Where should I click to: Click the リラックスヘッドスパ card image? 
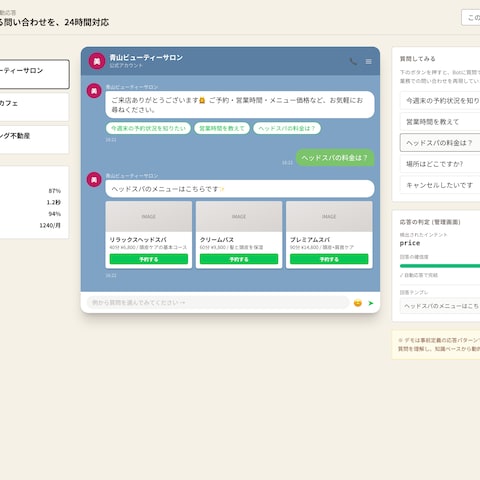point(149,216)
